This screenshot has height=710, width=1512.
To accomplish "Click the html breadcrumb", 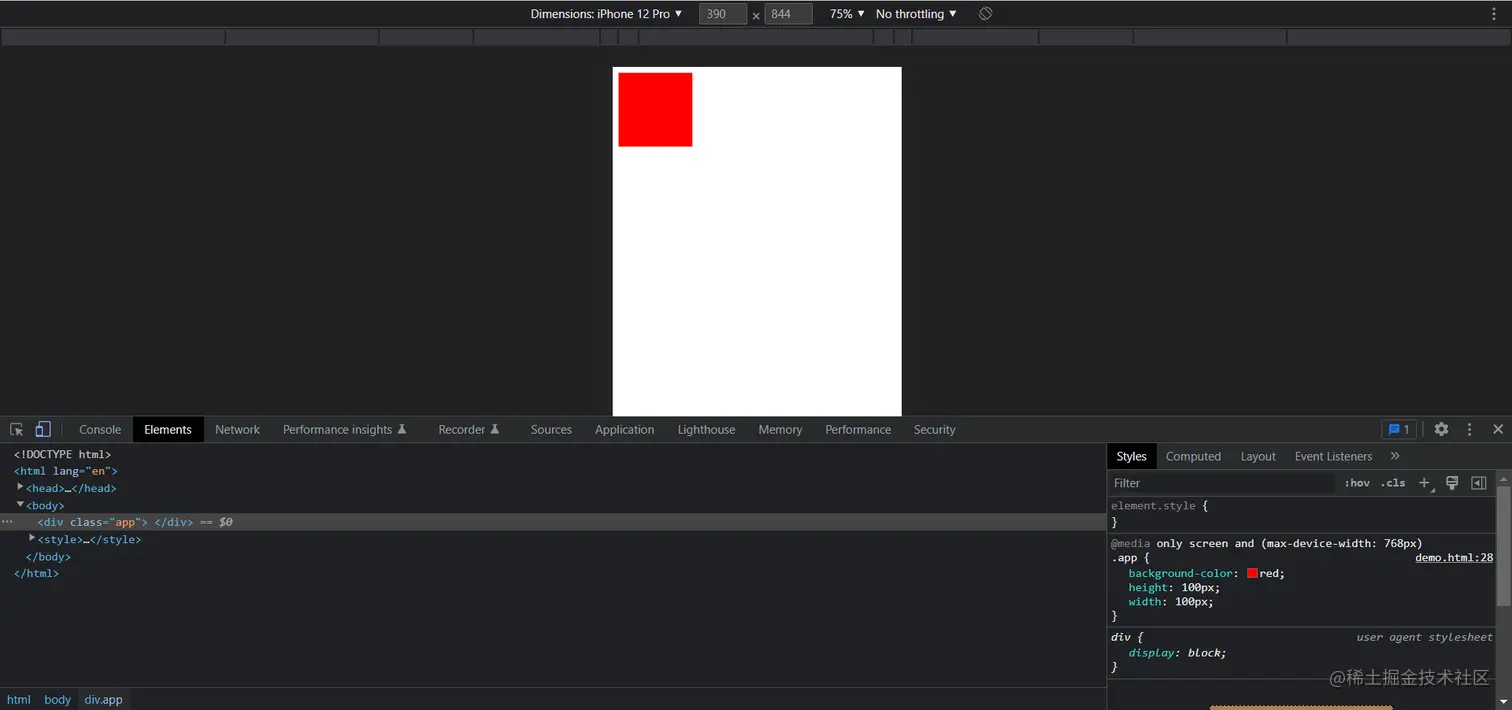I will 19,699.
